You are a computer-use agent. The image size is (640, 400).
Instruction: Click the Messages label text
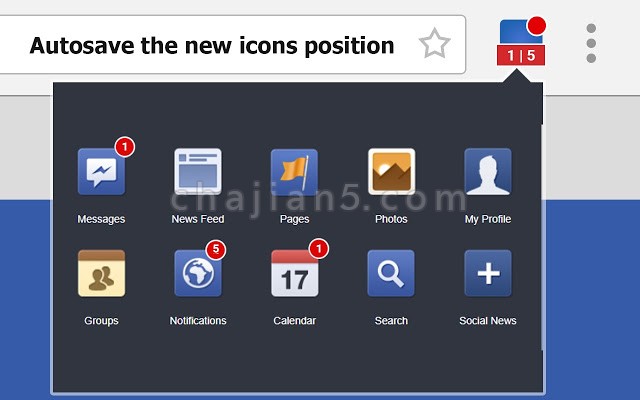101,219
